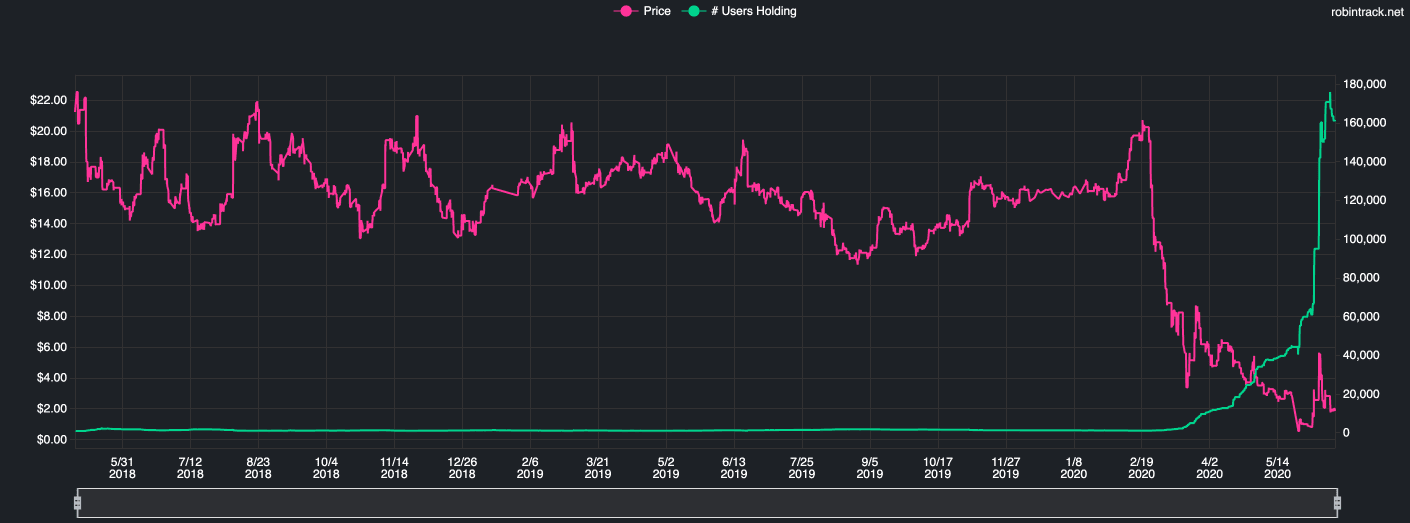The height and width of the screenshot is (523, 1410).
Task: Click the robintrack.net label
Action: tap(1368, 12)
